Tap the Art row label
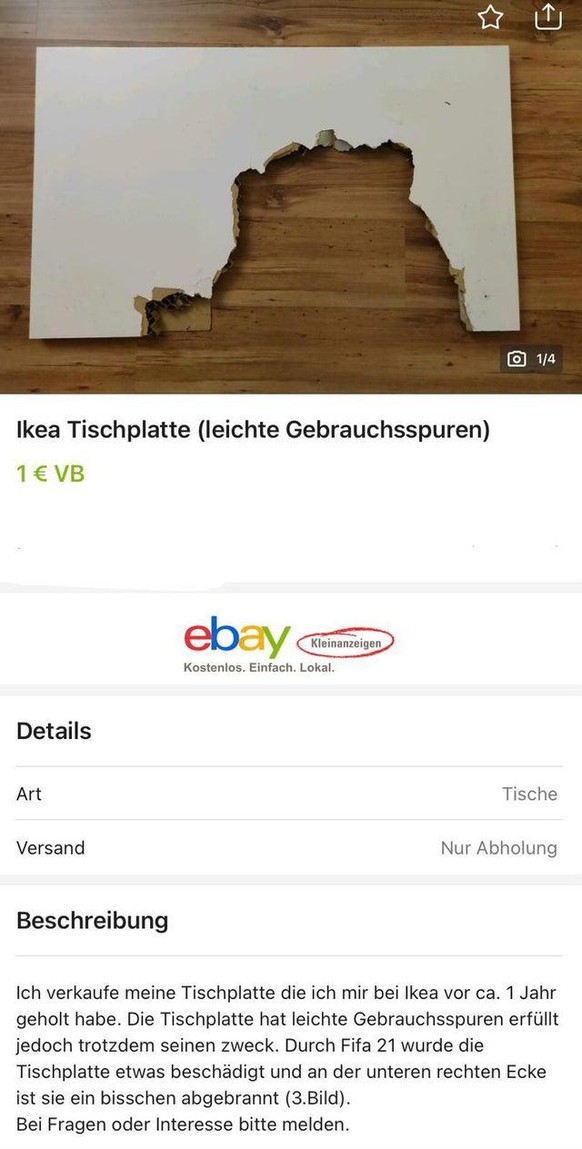The image size is (582, 1149). [29, 794]
